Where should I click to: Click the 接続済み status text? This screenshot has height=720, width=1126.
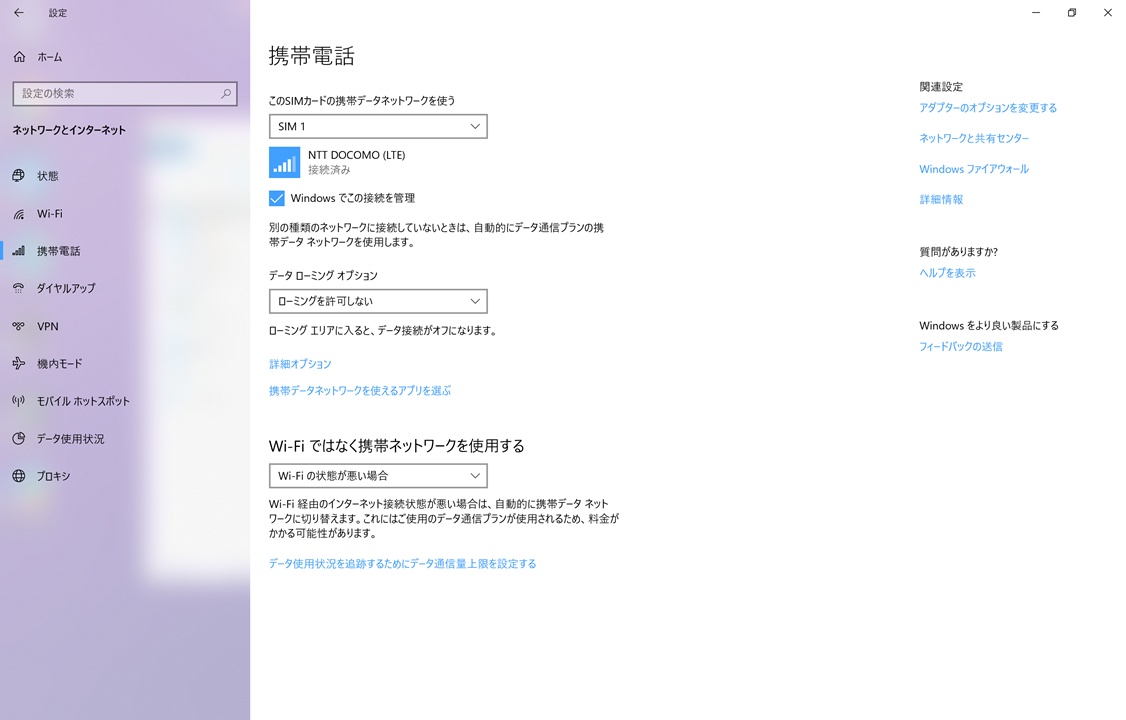[329, 170]
